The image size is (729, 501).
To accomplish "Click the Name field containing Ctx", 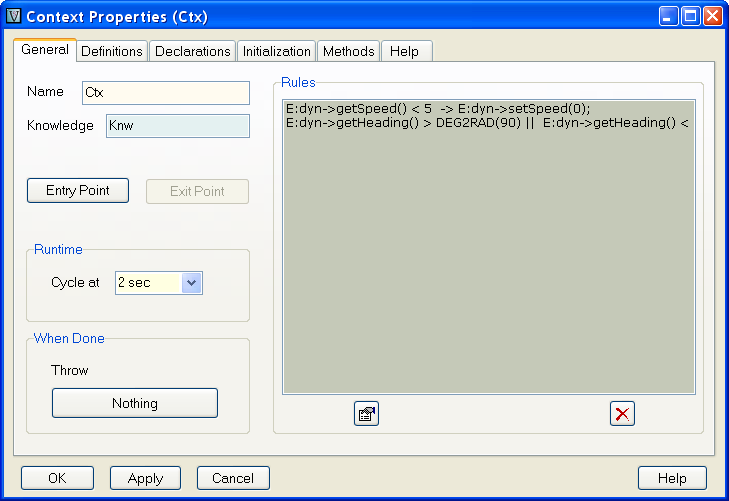I will (x=165, y=92).
